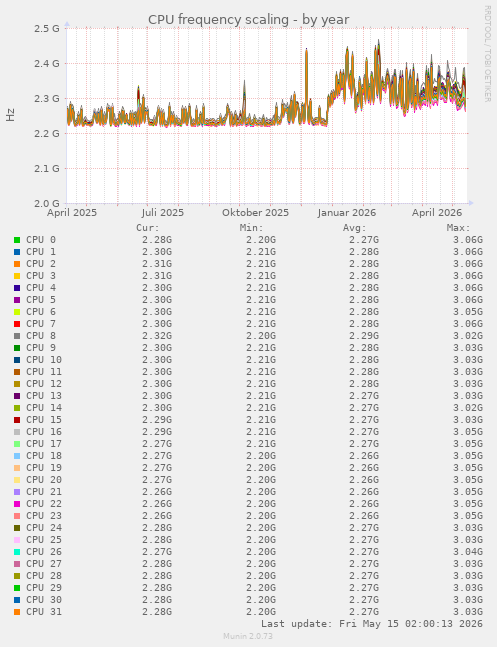Select the CPU 27 legend label
This screenshot has width=497, height=647.
[44, 563]
